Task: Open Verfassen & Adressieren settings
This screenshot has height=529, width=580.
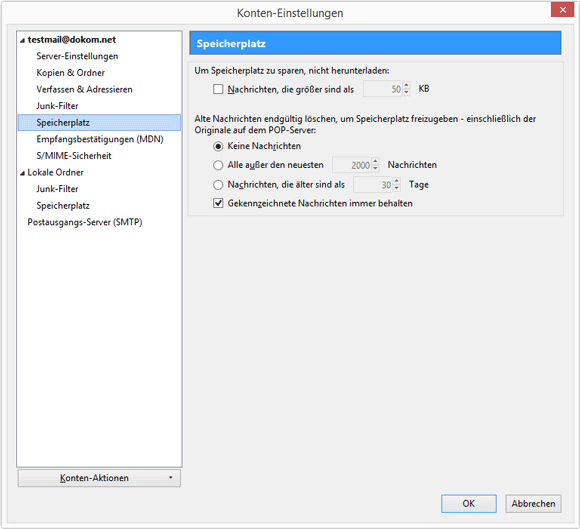Action: [x=84, y=90]
